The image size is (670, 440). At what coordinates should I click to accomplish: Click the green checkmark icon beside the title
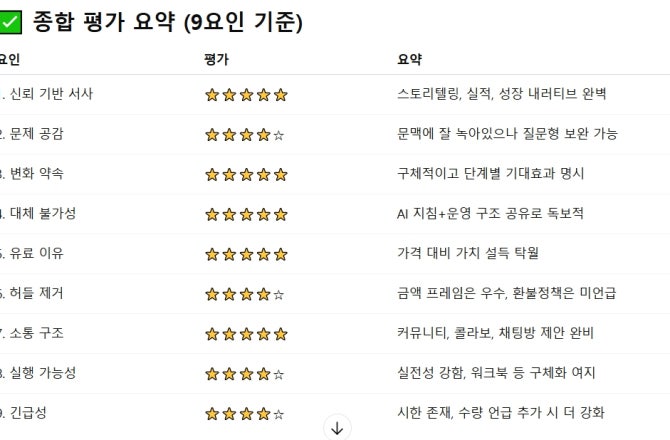point(10,22)
